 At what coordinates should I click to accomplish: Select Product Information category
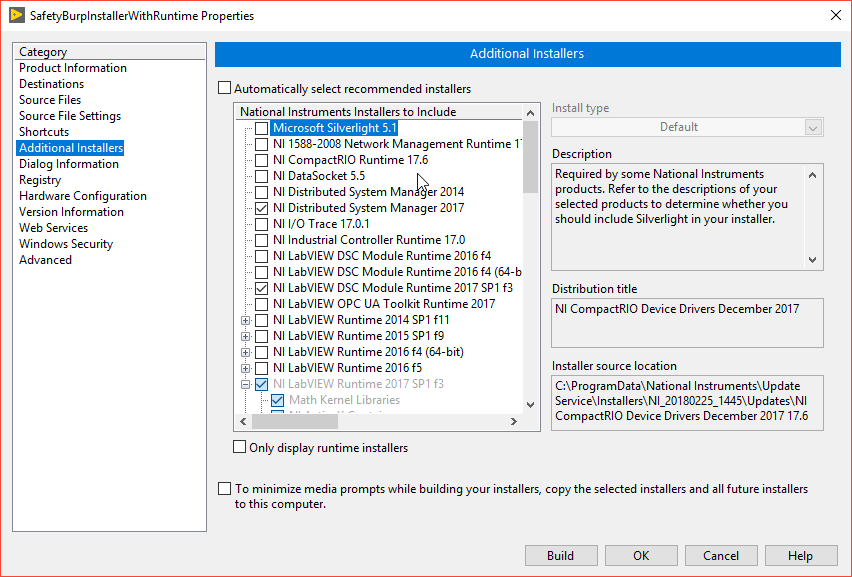point(73,68)
